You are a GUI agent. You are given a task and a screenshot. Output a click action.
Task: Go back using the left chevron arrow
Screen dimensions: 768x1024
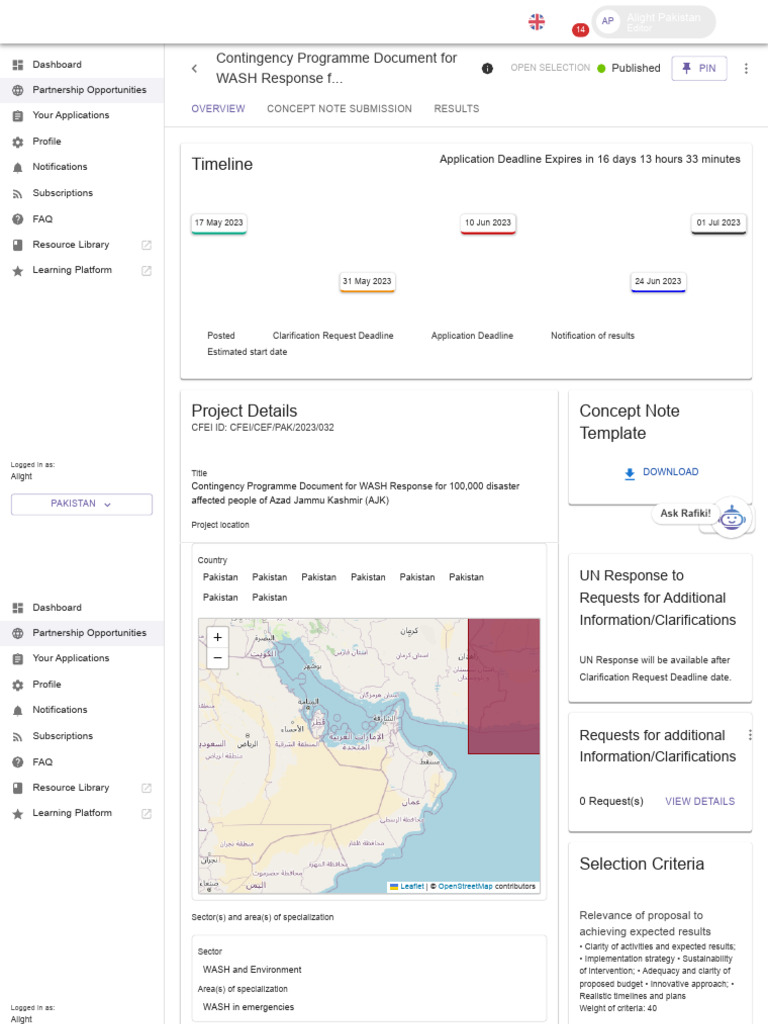pyautogui.click(x=194, y=69)
